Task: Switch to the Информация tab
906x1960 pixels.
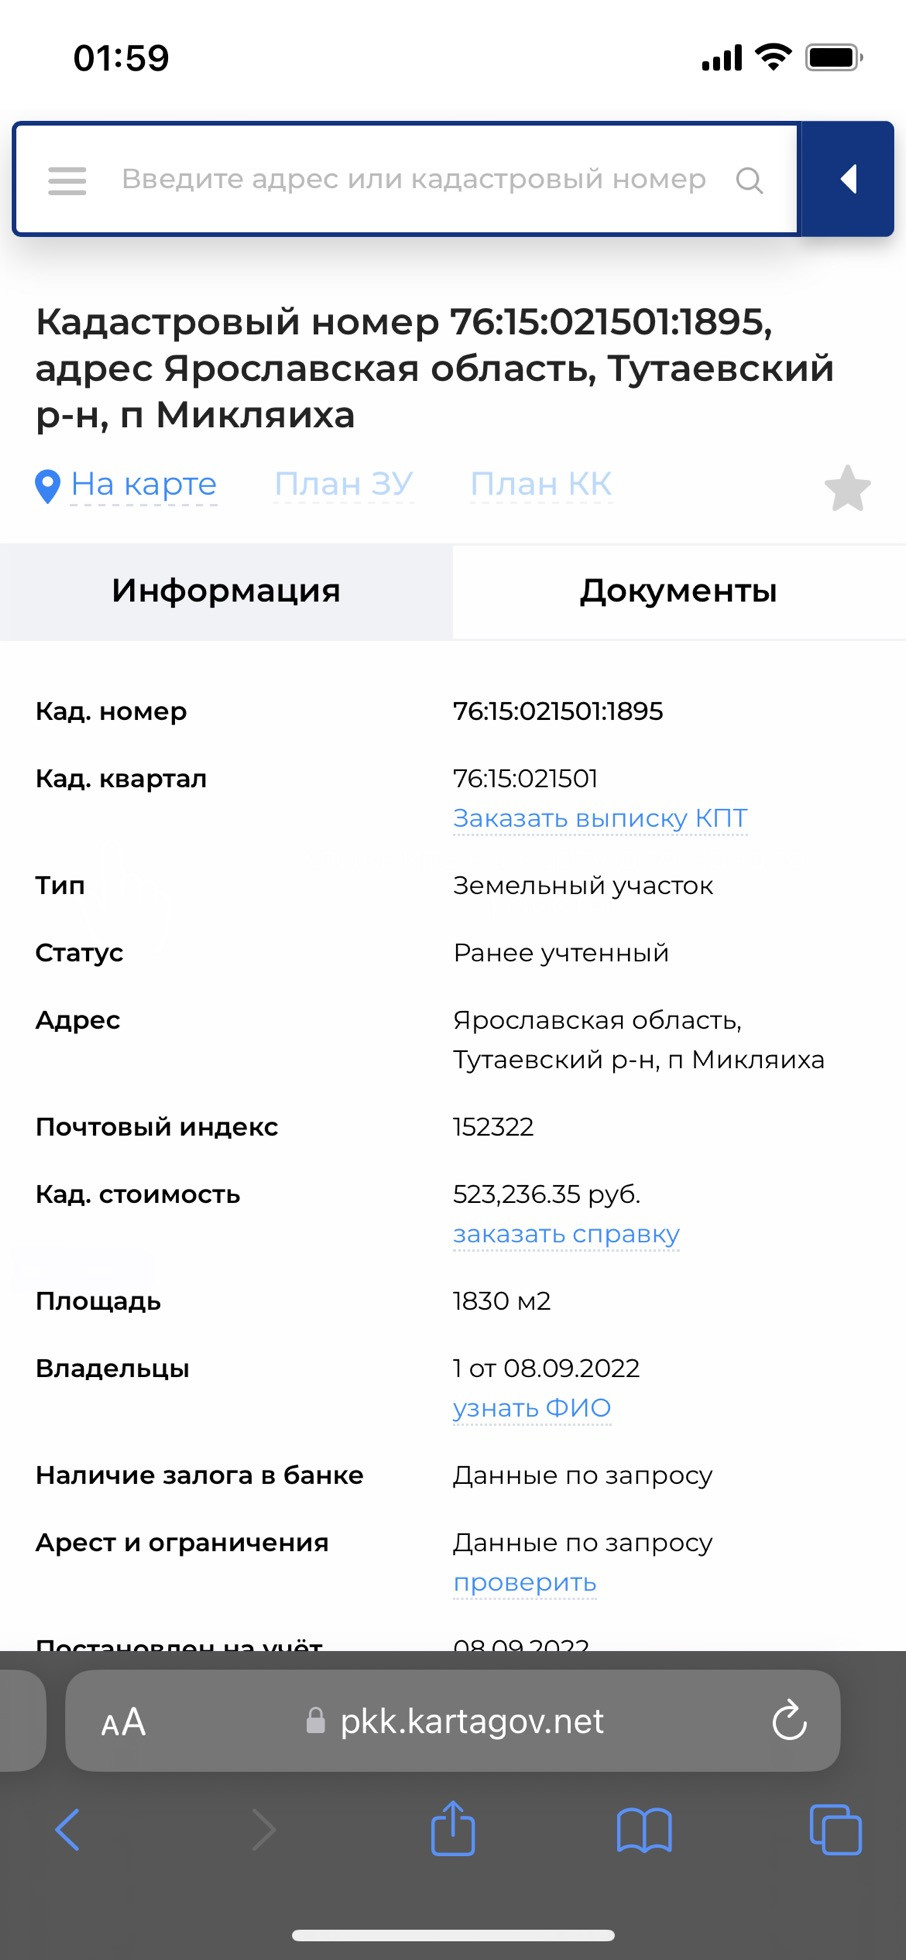Action: (226, 591)
